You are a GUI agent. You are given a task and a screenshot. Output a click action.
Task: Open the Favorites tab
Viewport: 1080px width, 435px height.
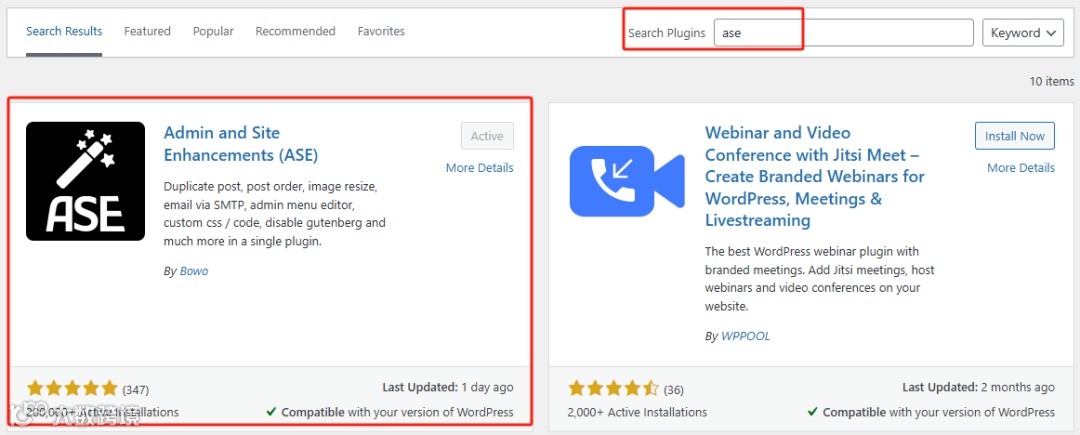381,32
